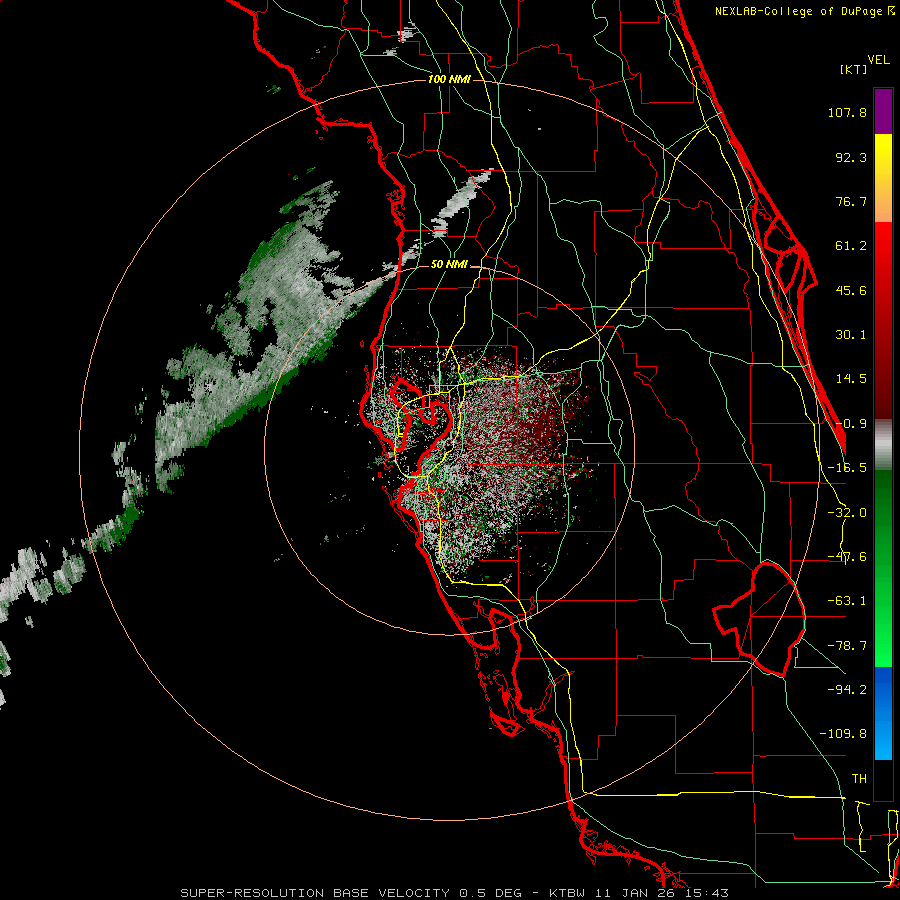
Task: Click the 61.2 velocity scale value
Action: pyautogui.click(x=851, y=246)
